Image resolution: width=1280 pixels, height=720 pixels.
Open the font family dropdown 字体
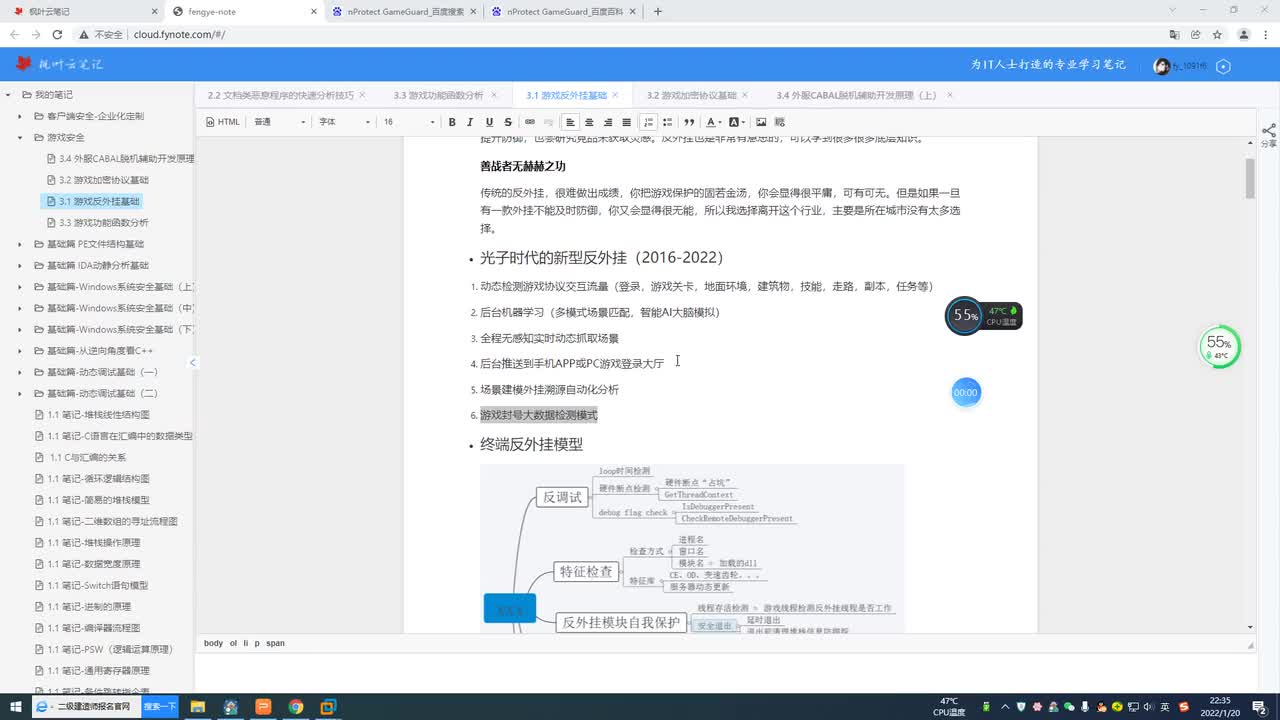click(x=344, y=122)
